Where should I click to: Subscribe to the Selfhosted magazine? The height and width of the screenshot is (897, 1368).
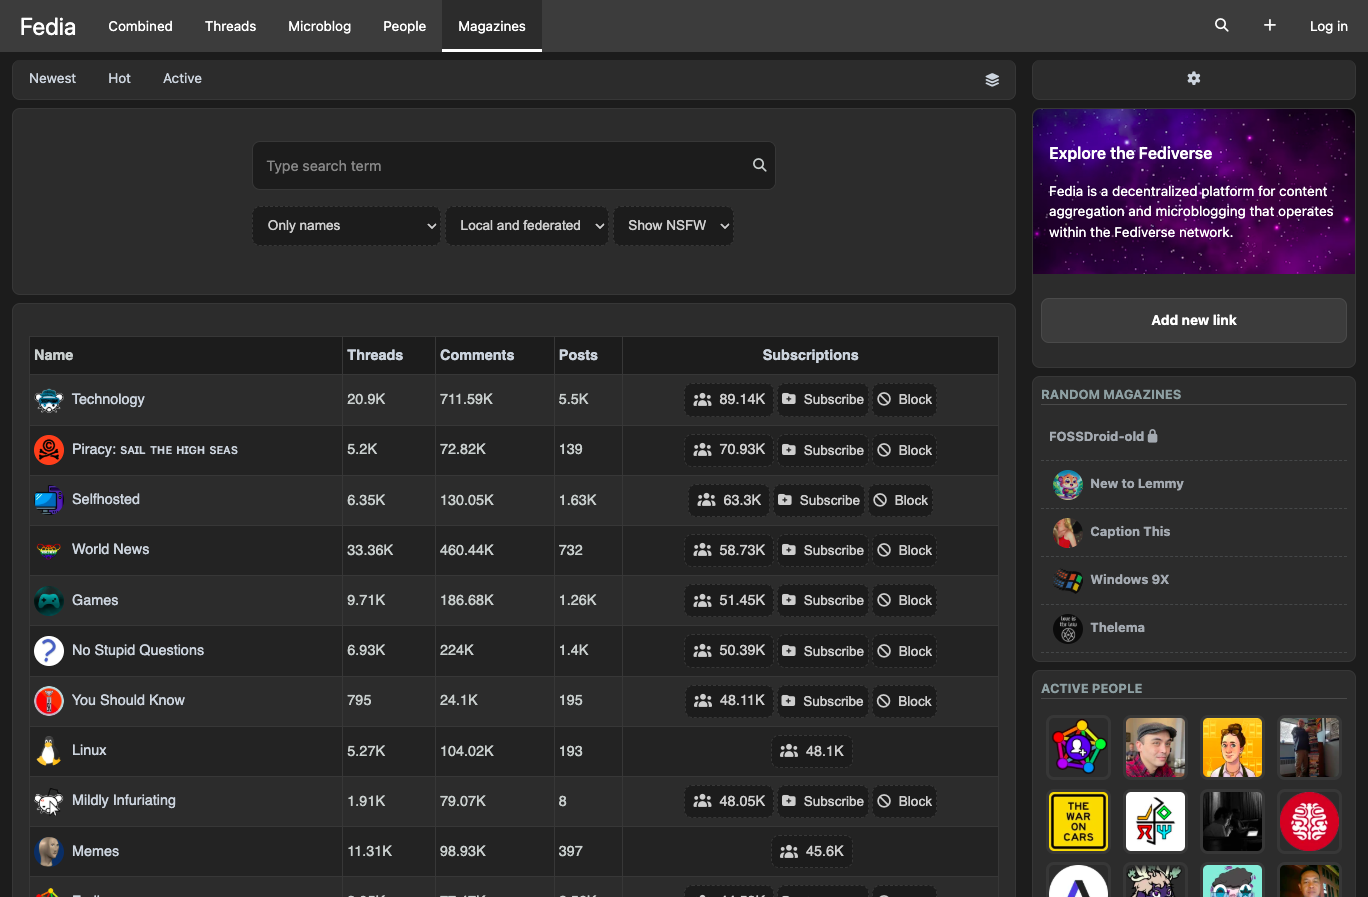pyautogui.click(x=818, y=500)
